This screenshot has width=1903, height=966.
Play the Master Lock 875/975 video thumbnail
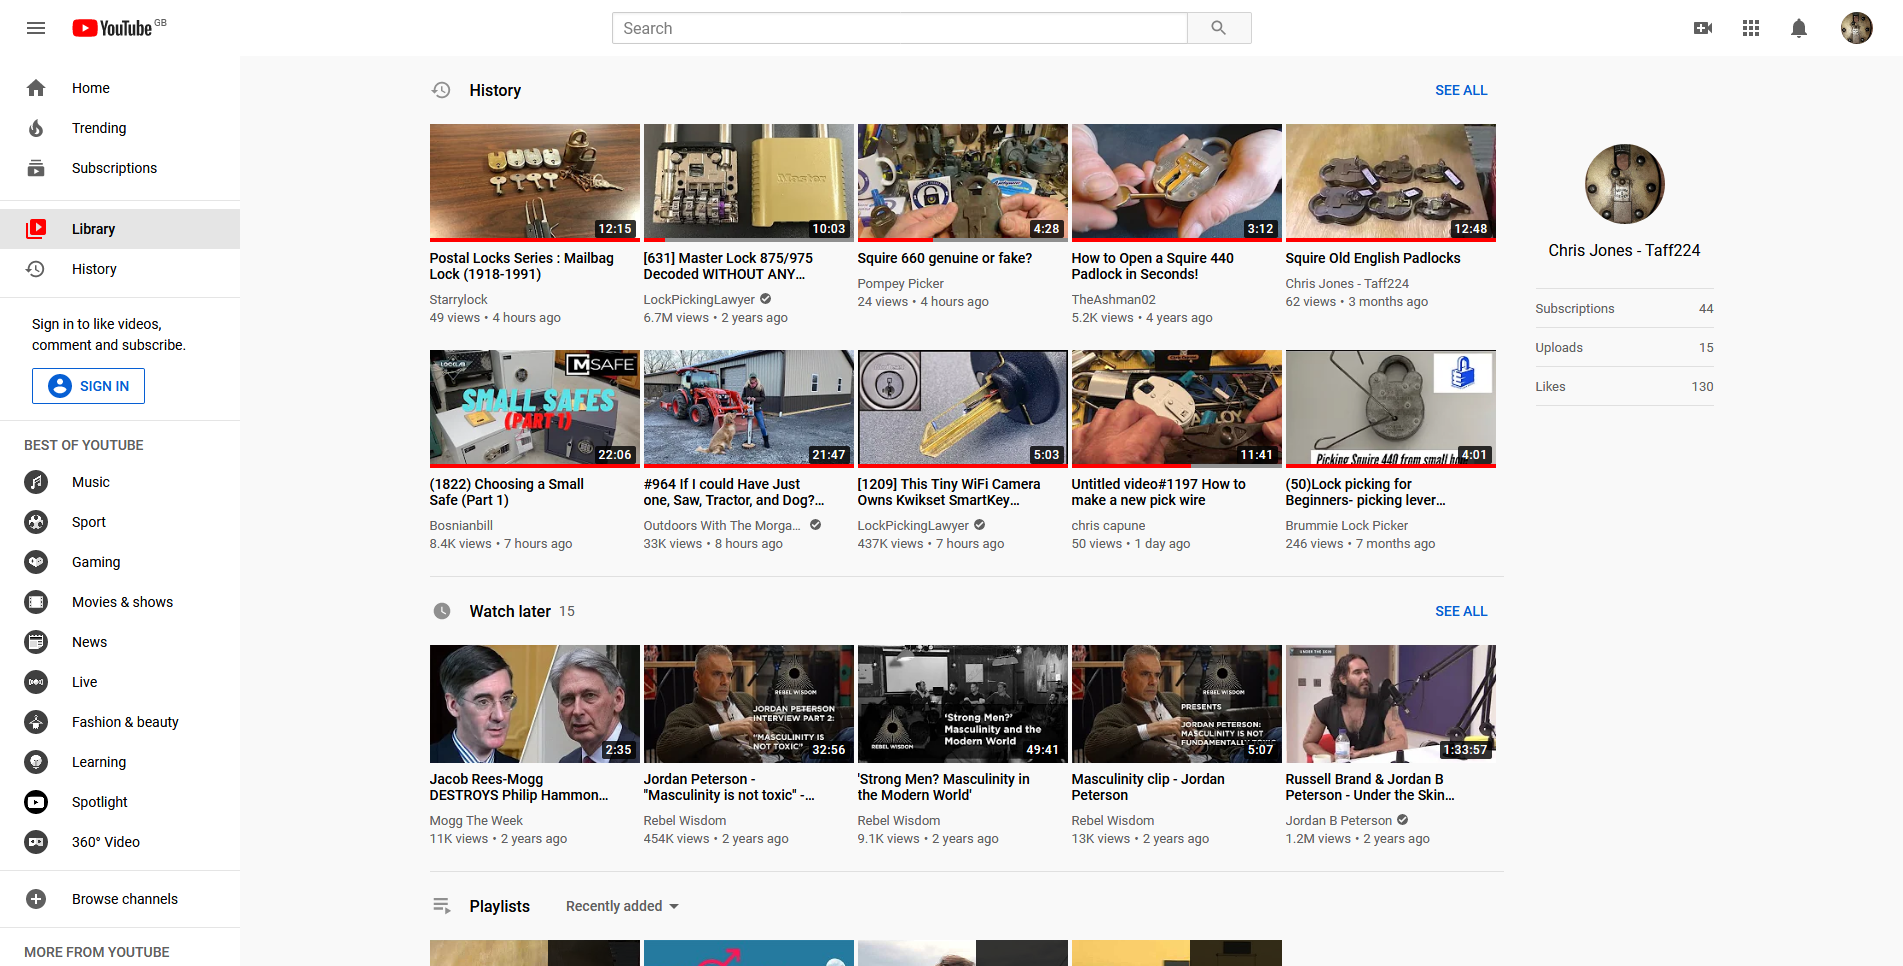[748, 182]
